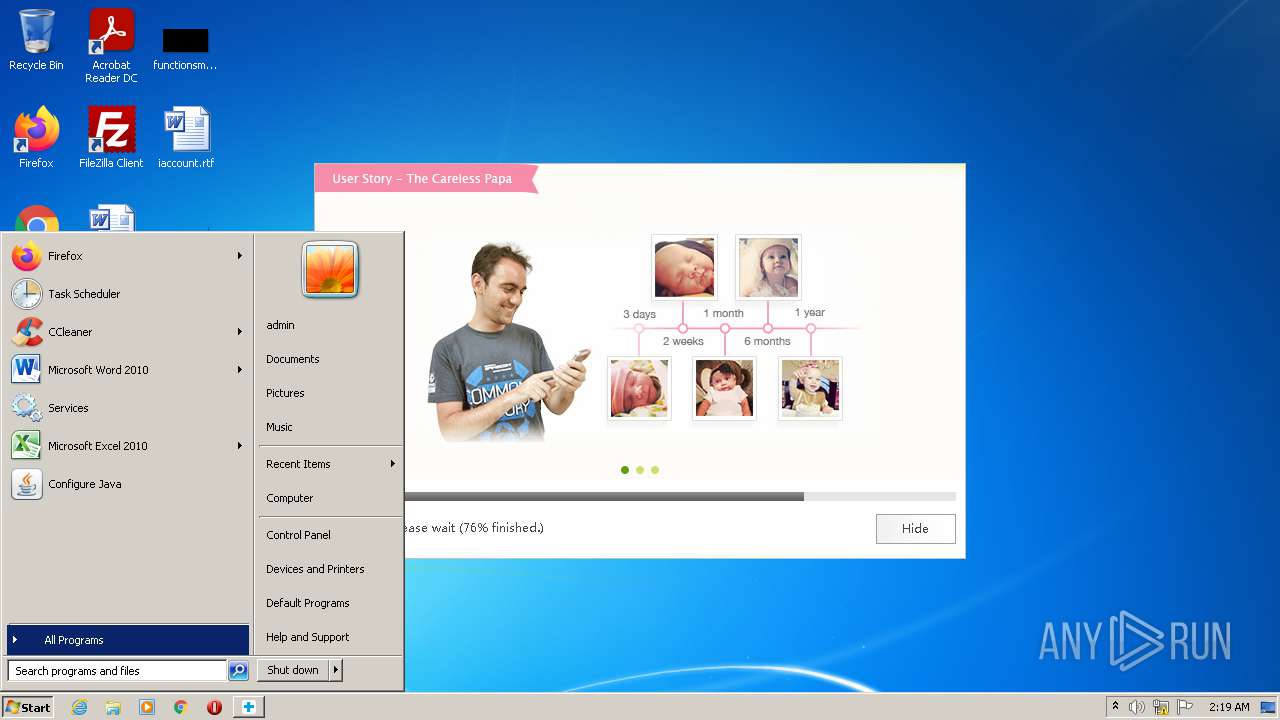Image resolution: width=1280 pixels, height=720 pixels.
Task: Click the 6 months baby photo thumbnail
Action: point(768,267)
